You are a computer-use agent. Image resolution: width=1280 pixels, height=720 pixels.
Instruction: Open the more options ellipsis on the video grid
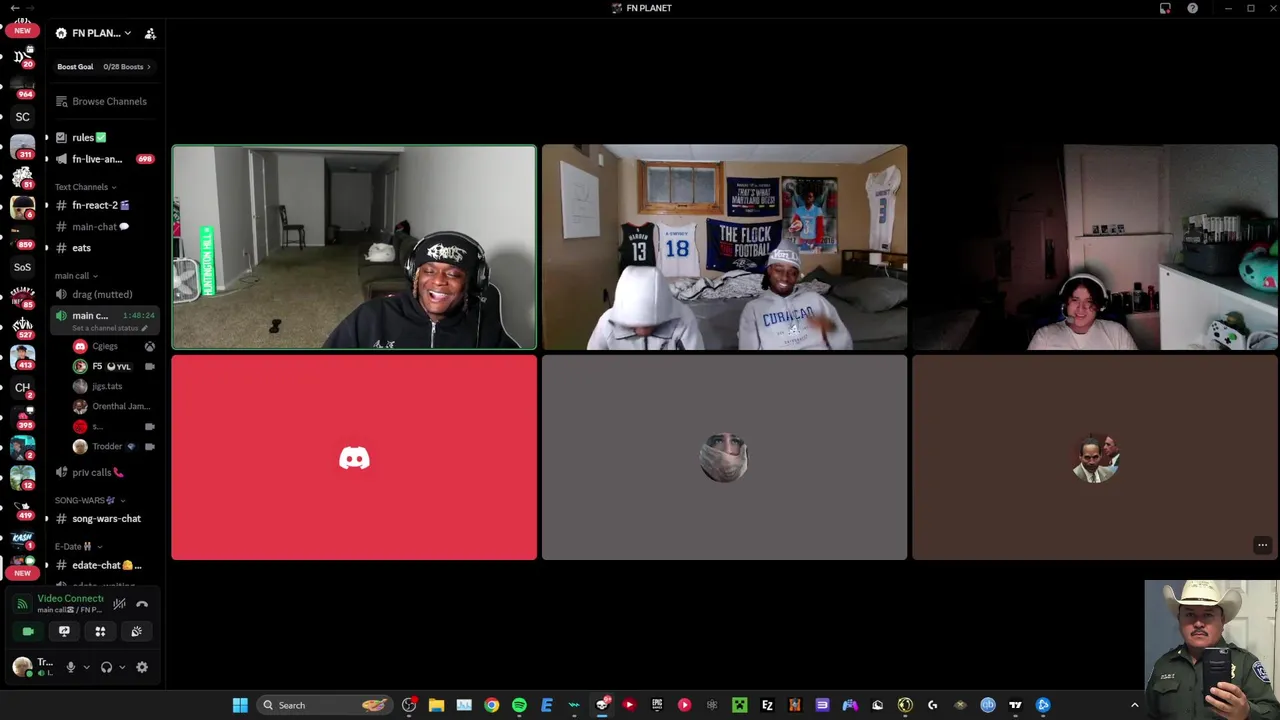[x=1262, y=545]
